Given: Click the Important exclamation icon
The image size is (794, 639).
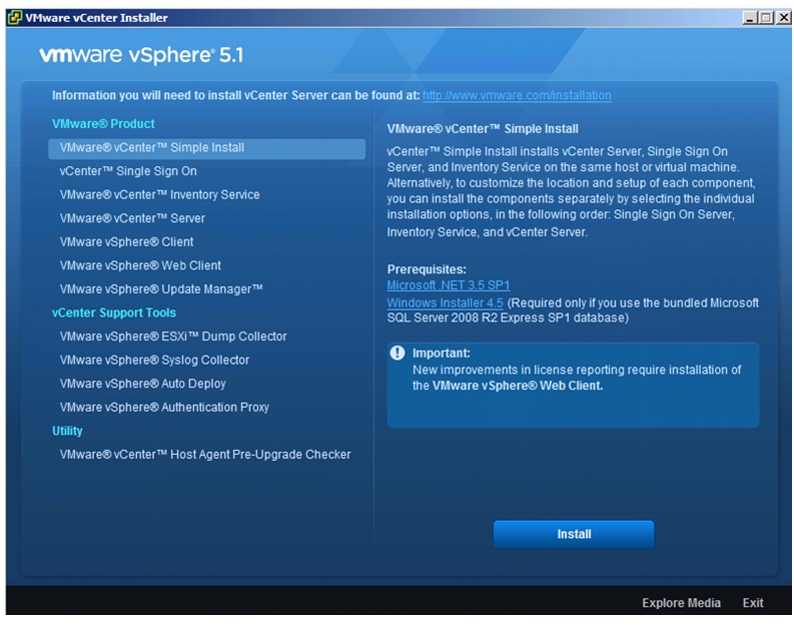Looking at the screenshot, I should (x=398, y=353).
